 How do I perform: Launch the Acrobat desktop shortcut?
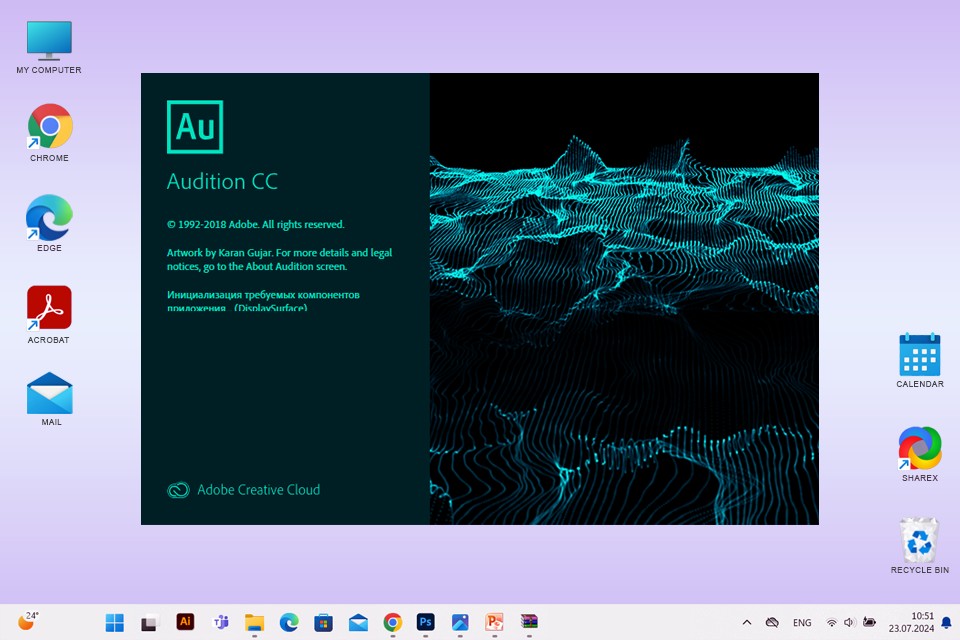click(49, 308)
